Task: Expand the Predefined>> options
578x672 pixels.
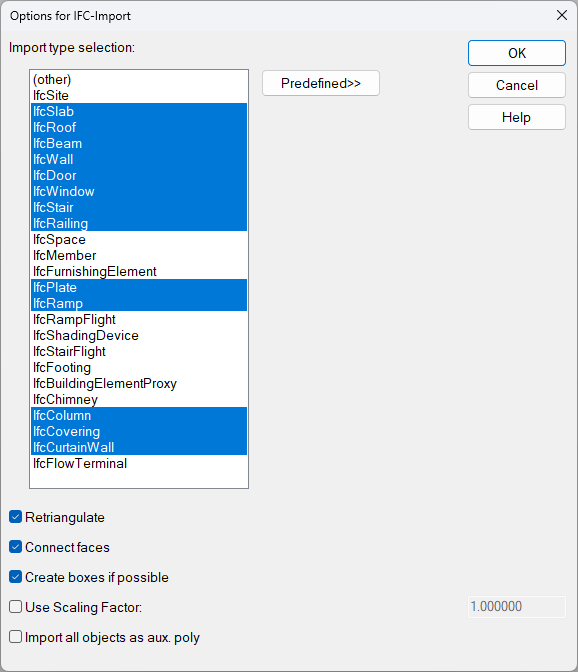Action: [x=320, y=83]
